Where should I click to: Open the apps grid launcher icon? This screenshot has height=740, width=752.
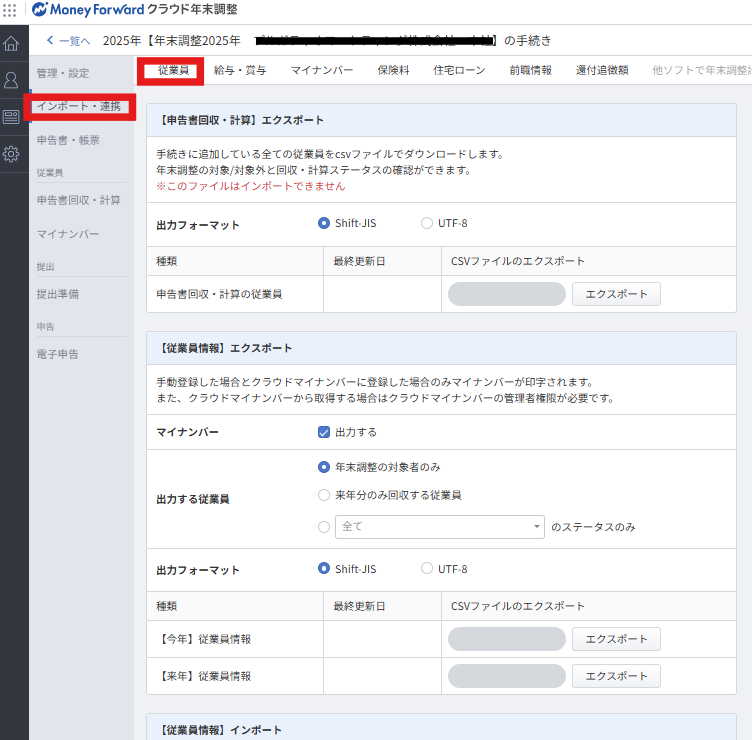[x=11, y=9]
